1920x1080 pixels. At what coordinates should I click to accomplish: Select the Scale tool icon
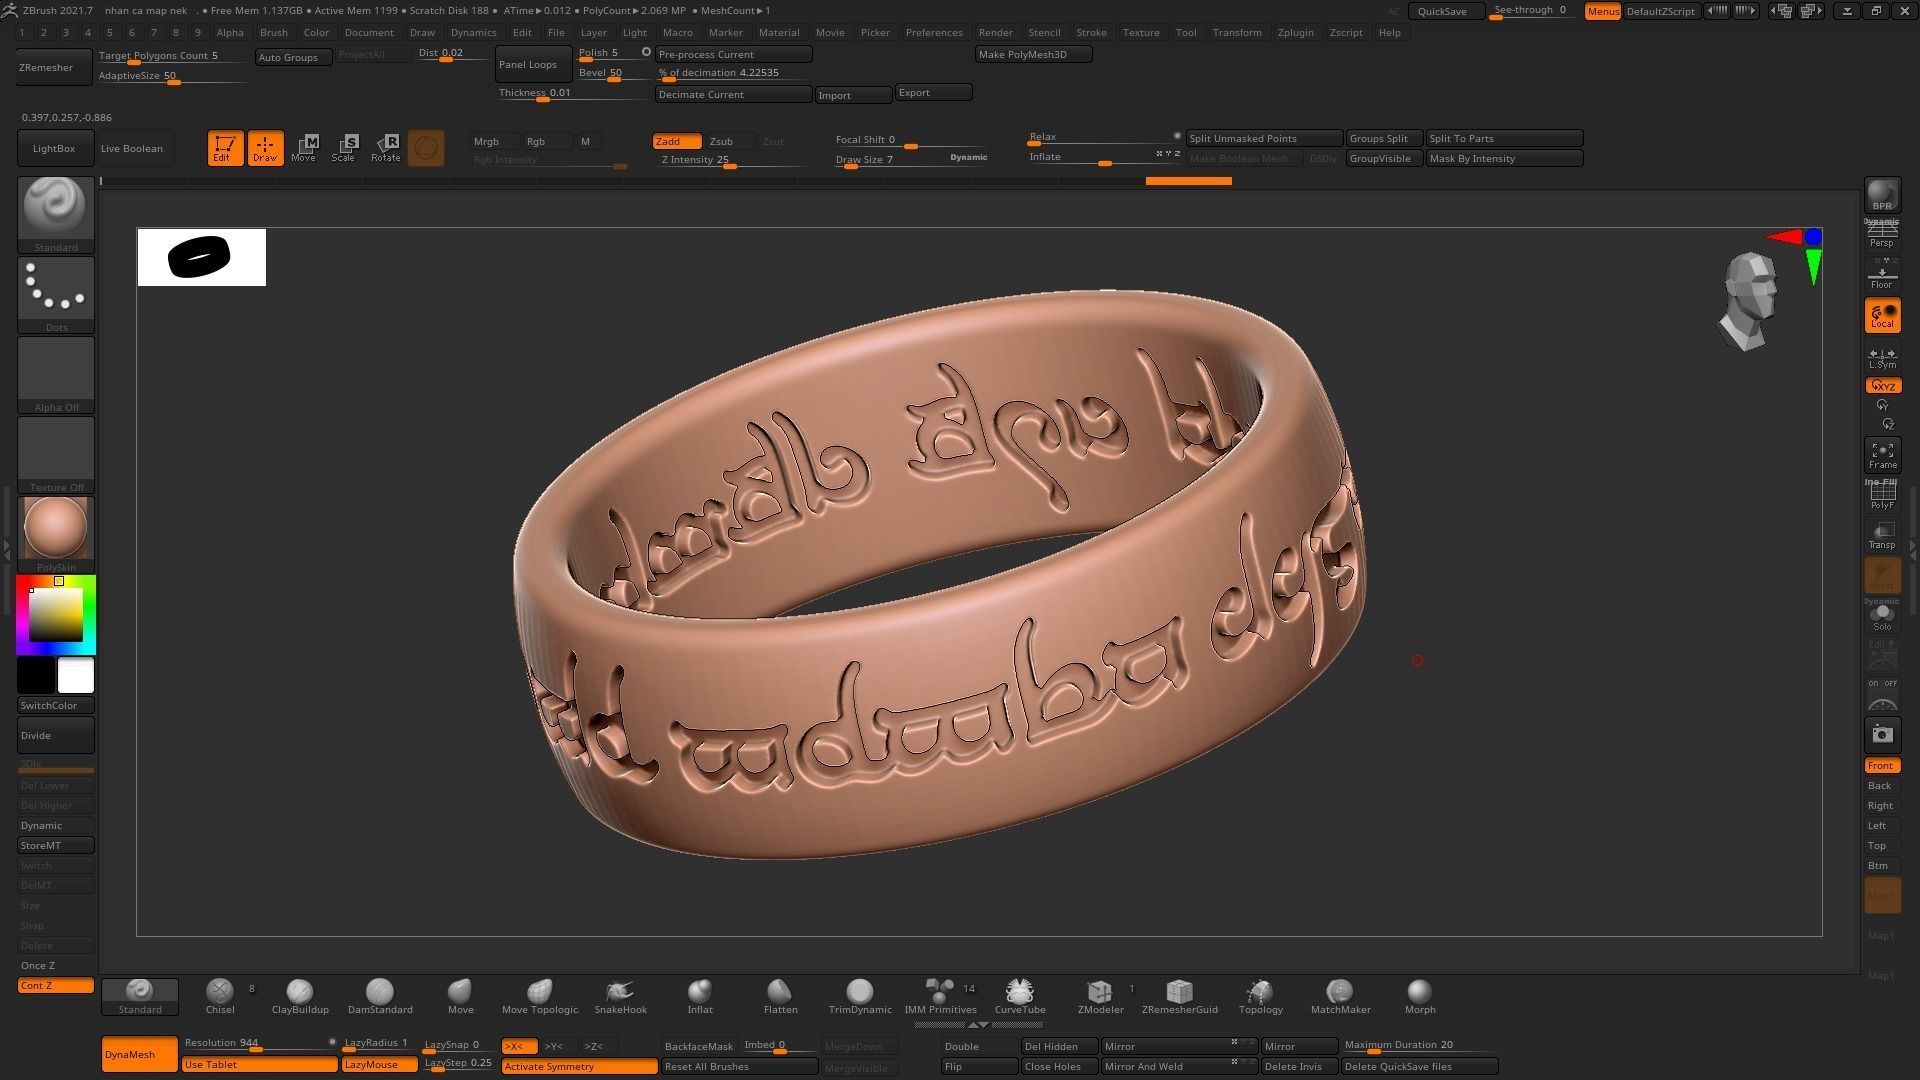click(x=344, y=148)
